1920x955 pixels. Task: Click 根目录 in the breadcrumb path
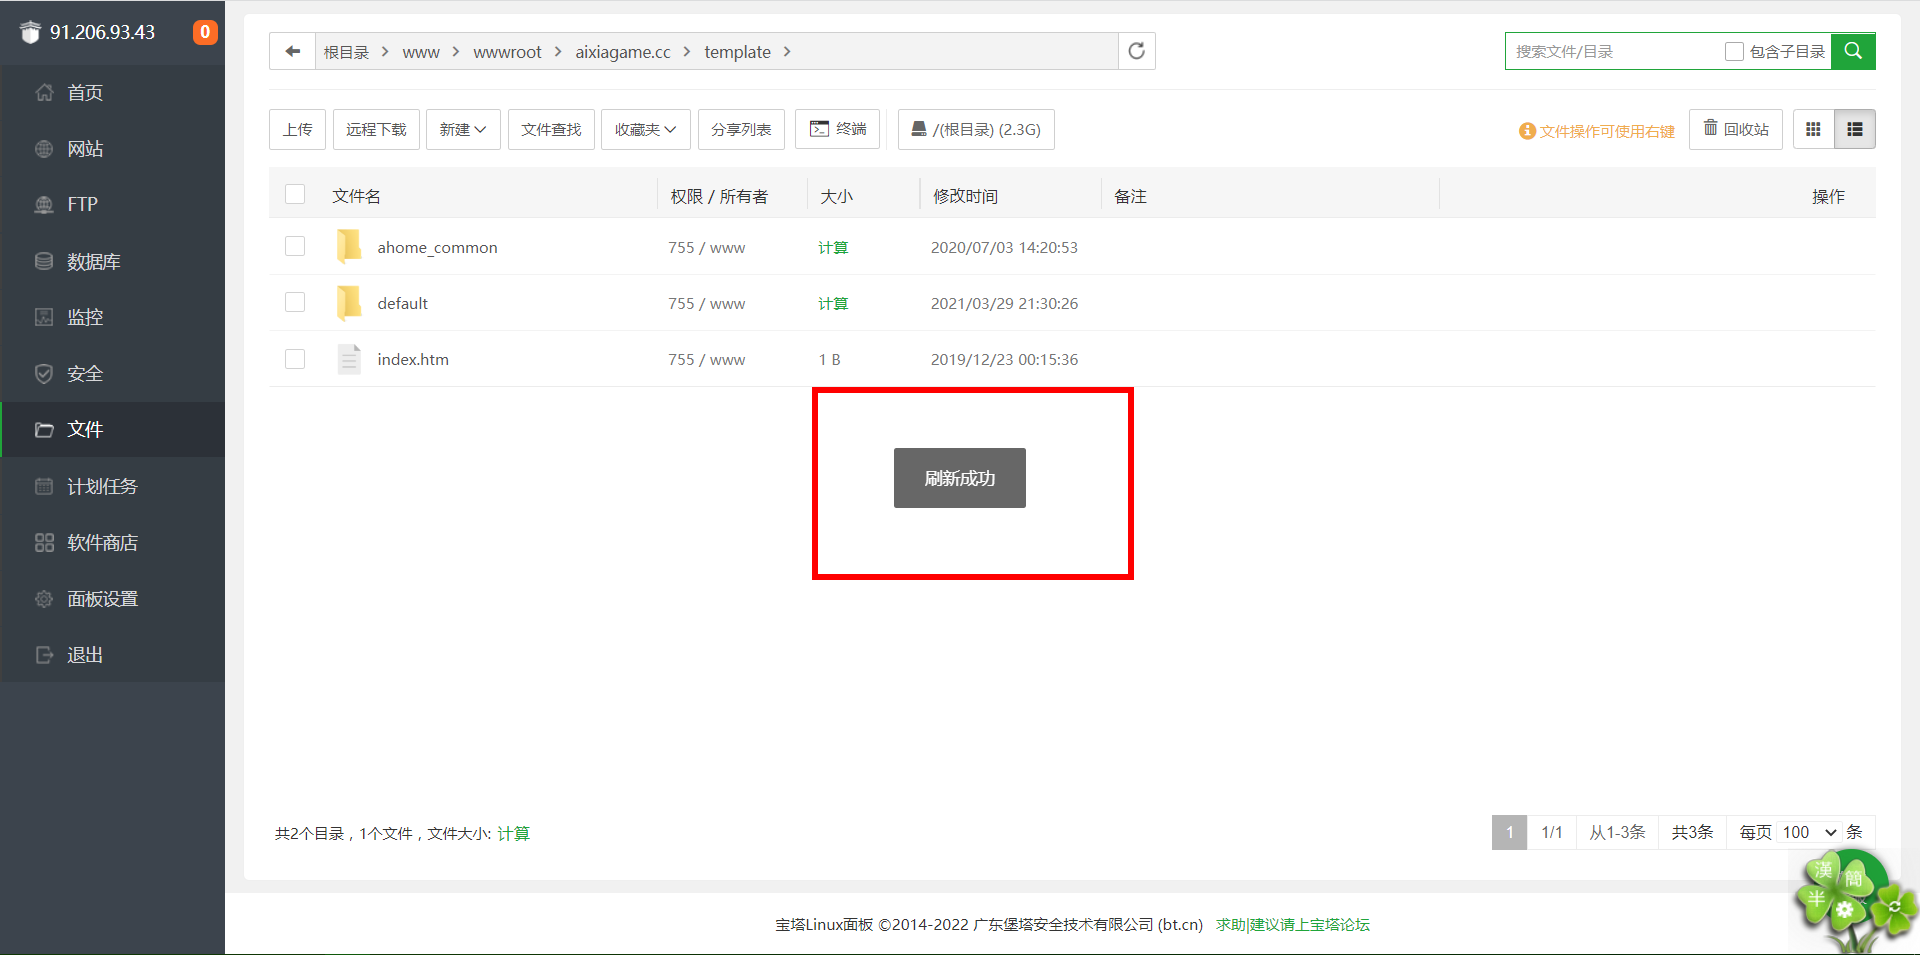click(346, 52)
